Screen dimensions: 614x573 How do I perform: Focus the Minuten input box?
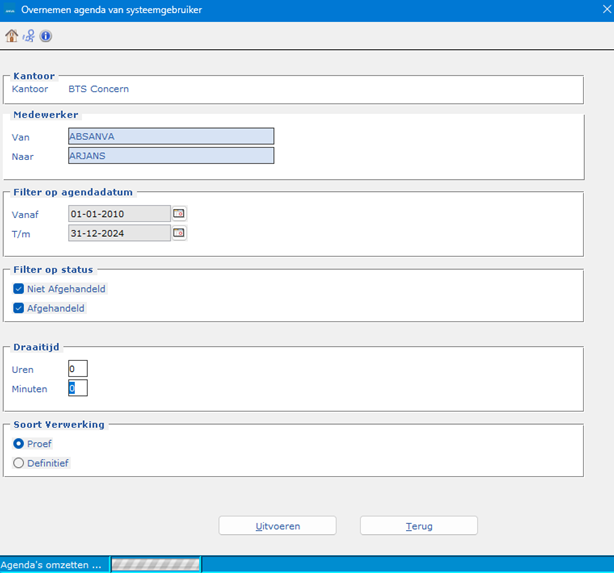(x=77, y=388)
